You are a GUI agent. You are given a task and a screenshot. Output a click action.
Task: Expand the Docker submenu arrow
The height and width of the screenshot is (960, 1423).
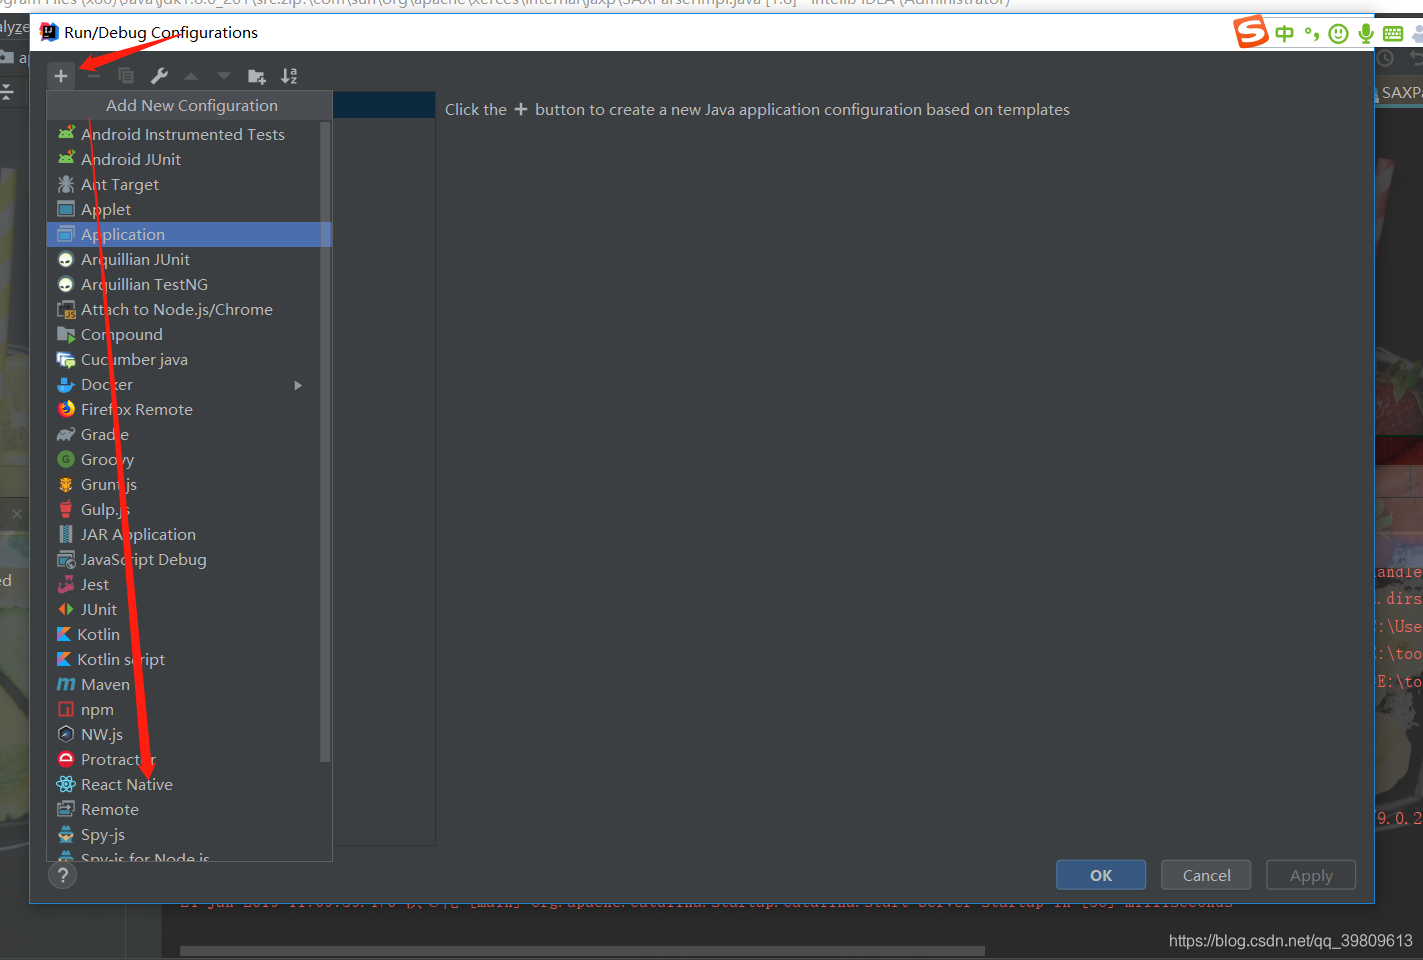(x=298, y=385)
